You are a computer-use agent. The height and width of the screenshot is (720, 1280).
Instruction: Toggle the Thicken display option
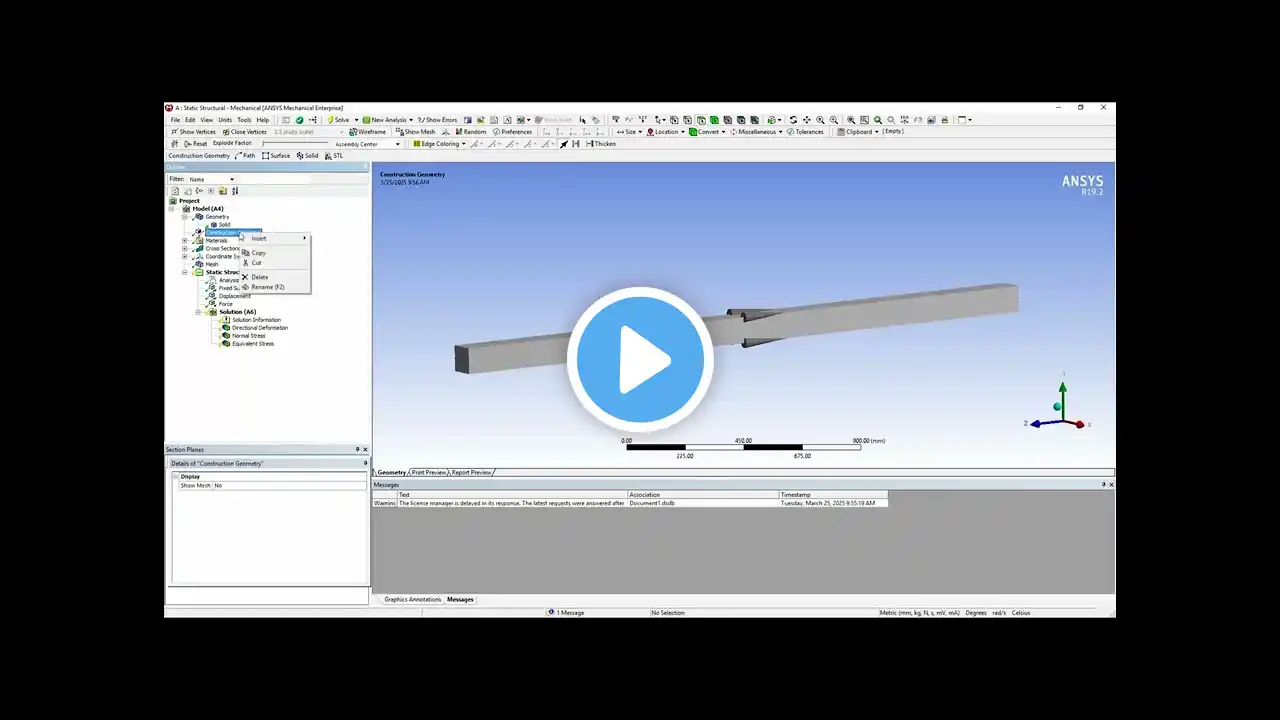click(601, 144)
